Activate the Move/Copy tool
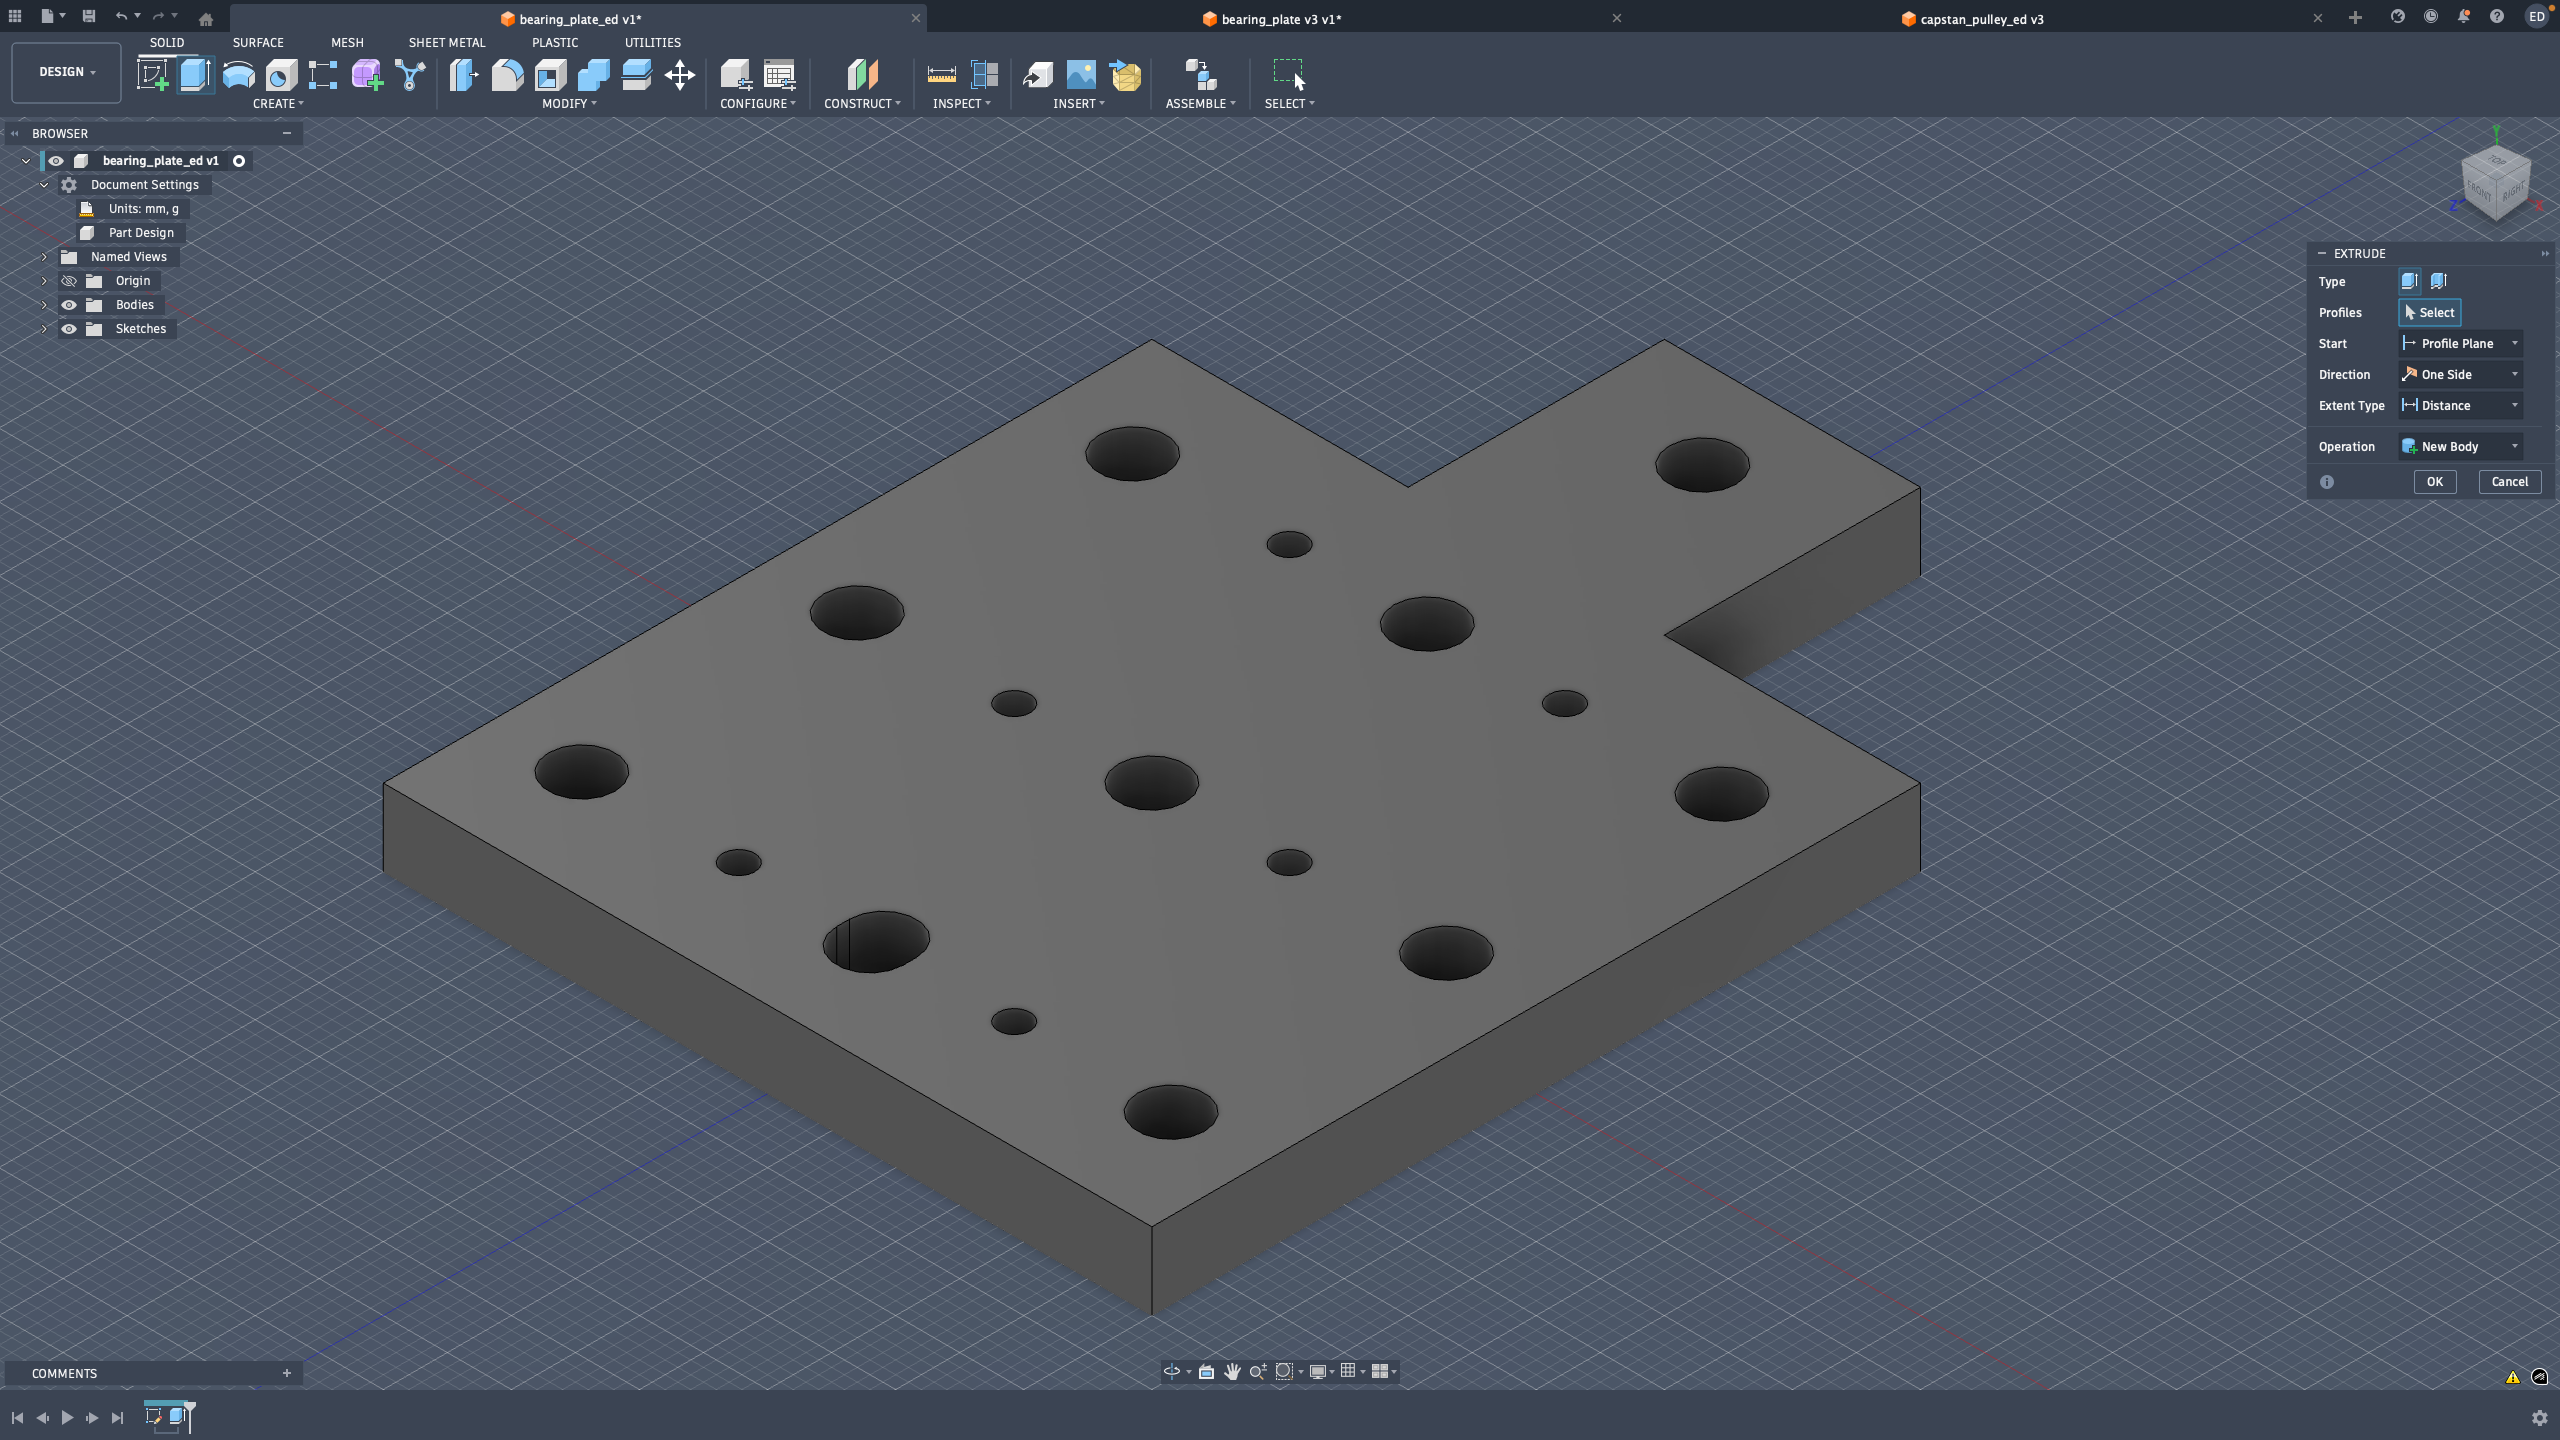 [x=680, y=74]
